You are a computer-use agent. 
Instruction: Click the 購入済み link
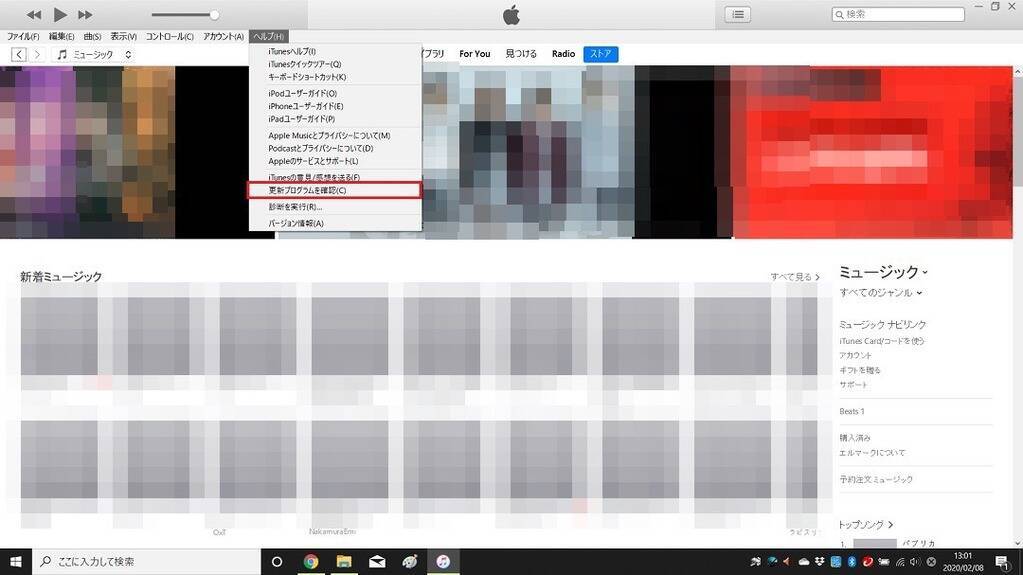855,438
